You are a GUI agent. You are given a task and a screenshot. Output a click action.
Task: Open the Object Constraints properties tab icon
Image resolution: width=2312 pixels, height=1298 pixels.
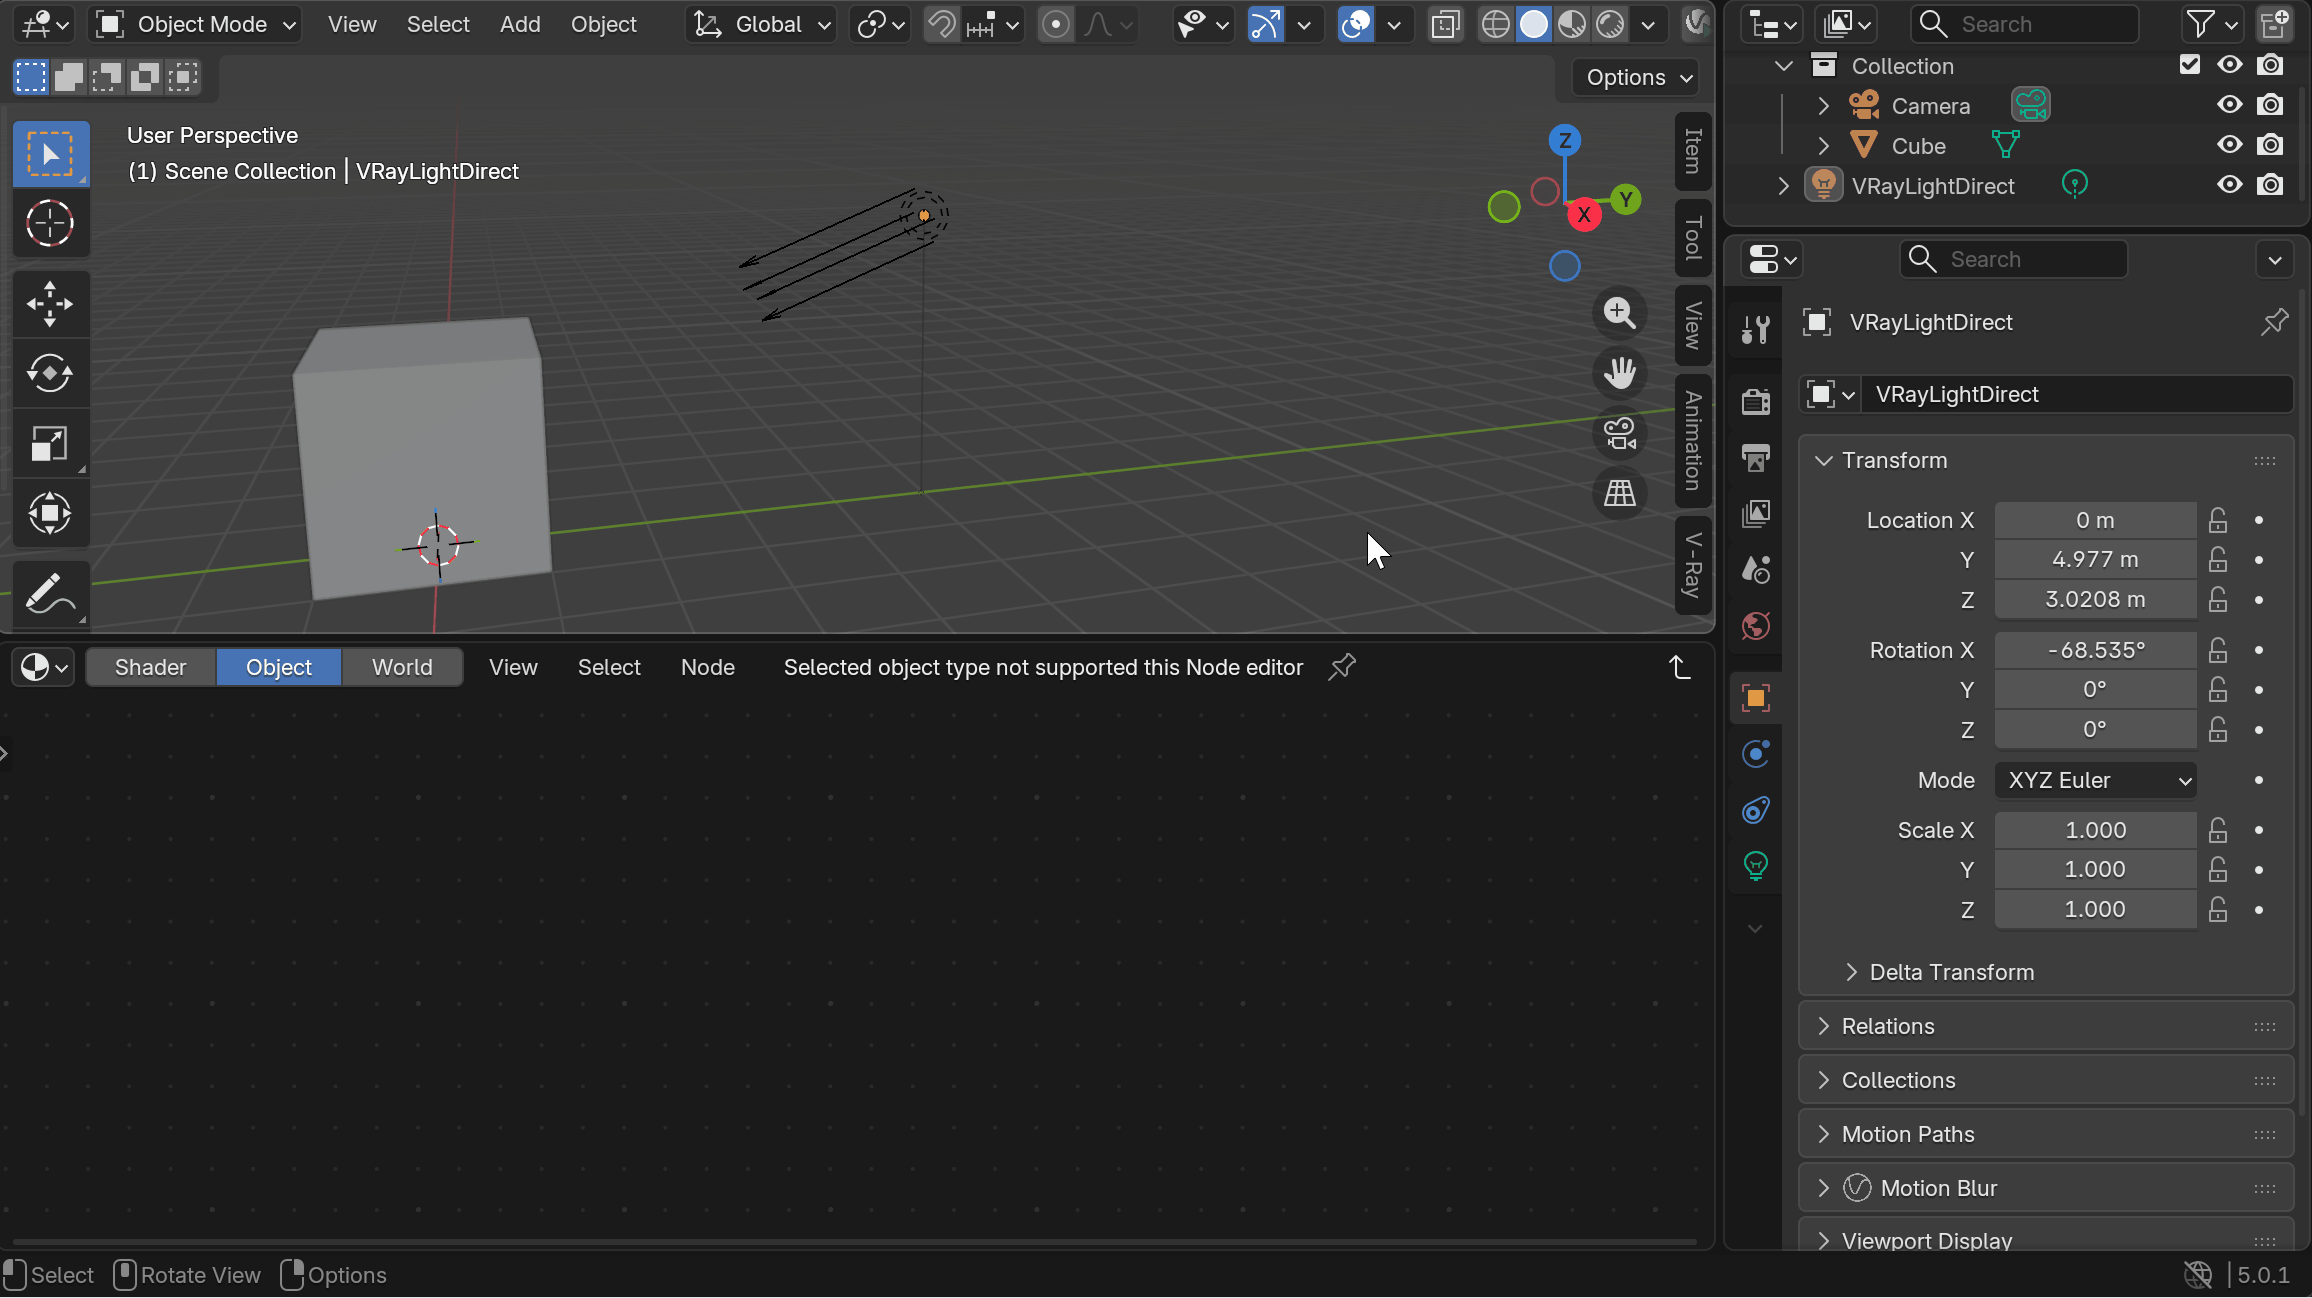tap(1756, 809)
